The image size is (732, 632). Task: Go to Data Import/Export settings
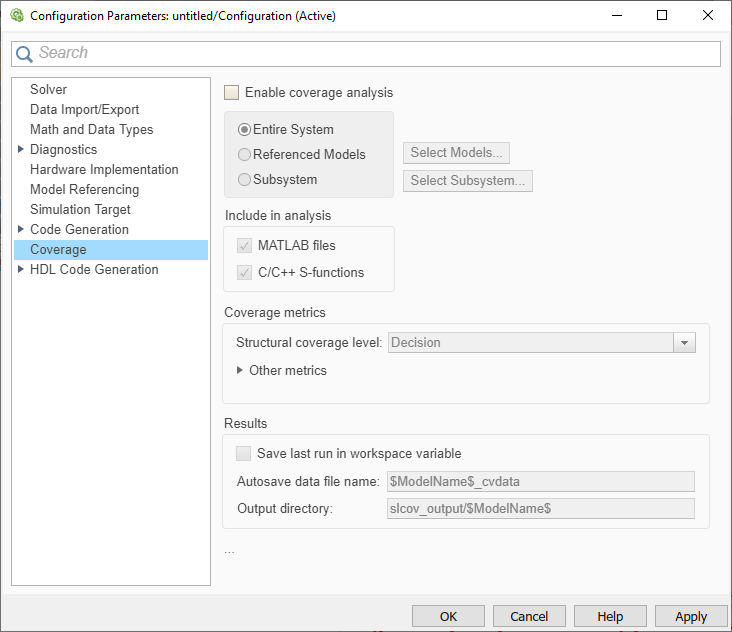[x=84, y=110]
